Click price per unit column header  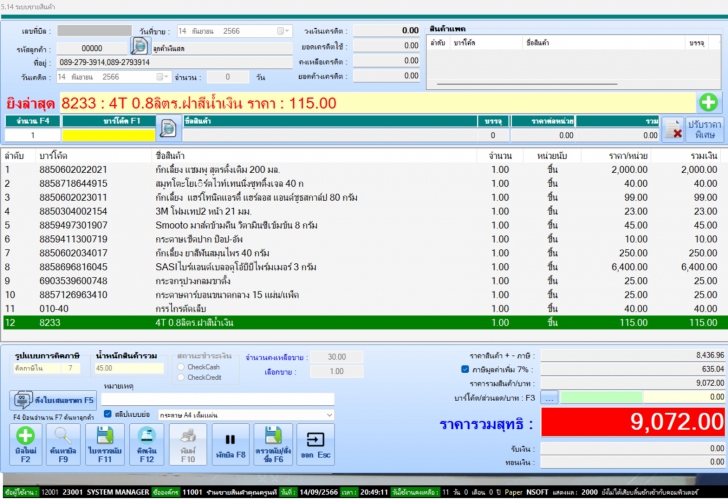pos(616,156)
